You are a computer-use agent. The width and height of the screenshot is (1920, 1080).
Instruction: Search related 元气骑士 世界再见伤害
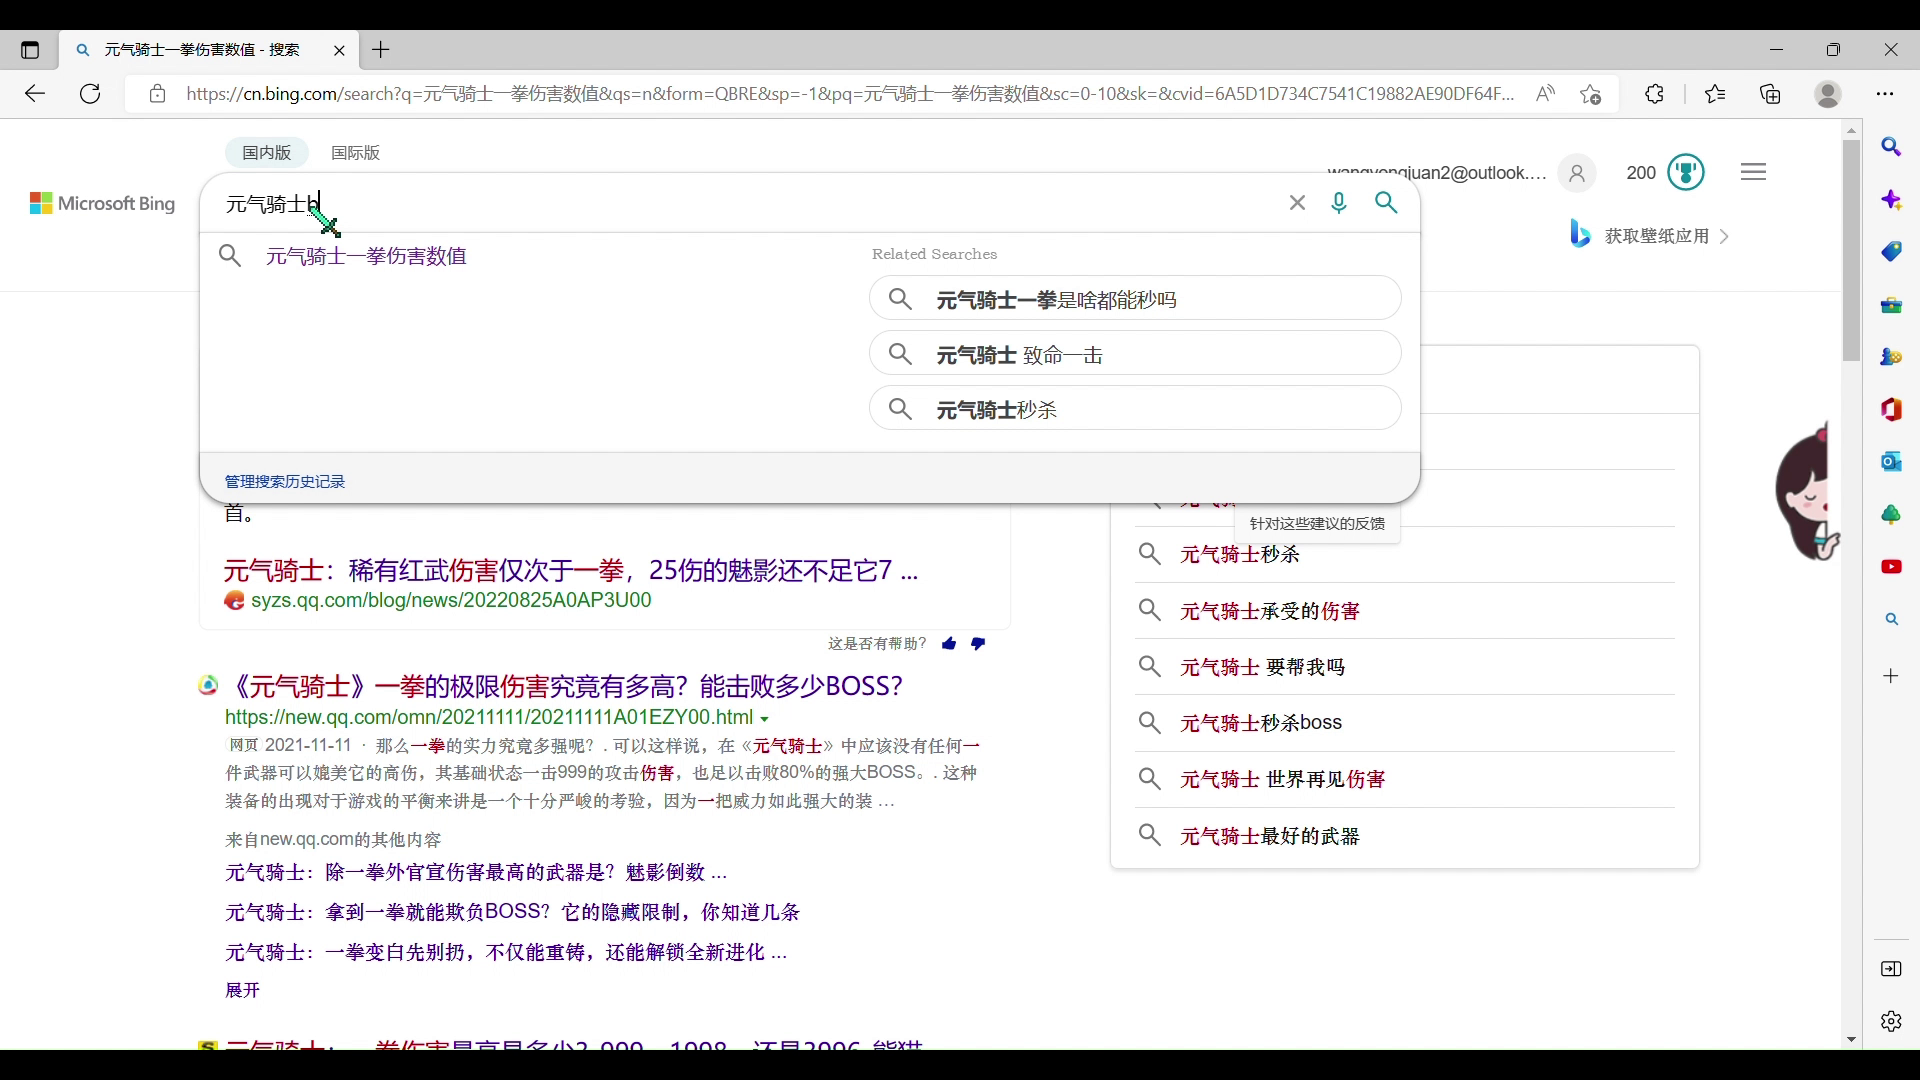tap(1283, 779)
